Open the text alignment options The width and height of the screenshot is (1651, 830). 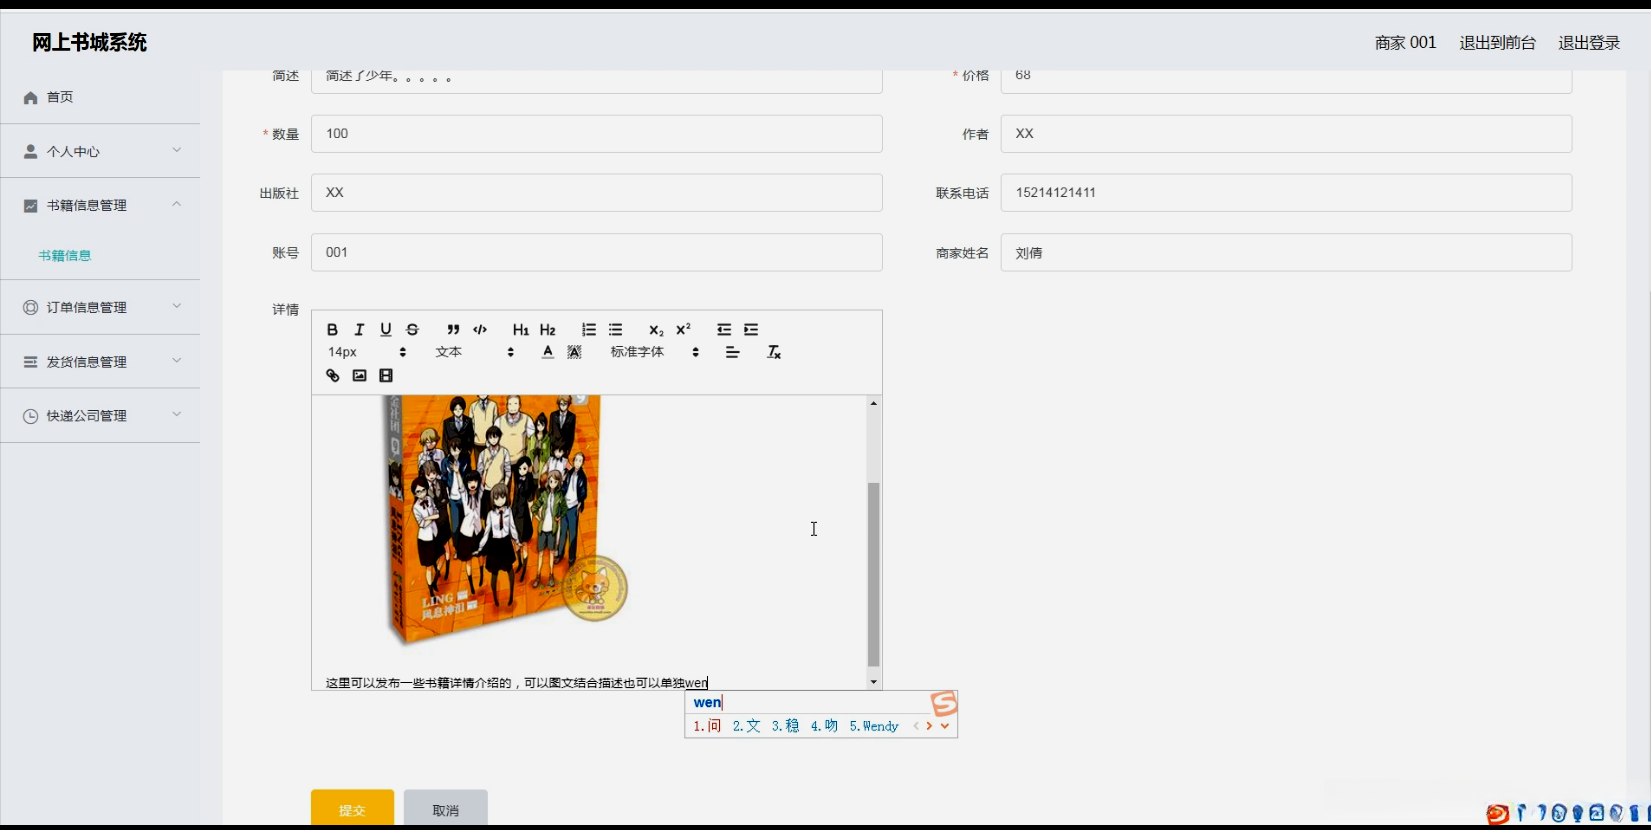(733, 352)
